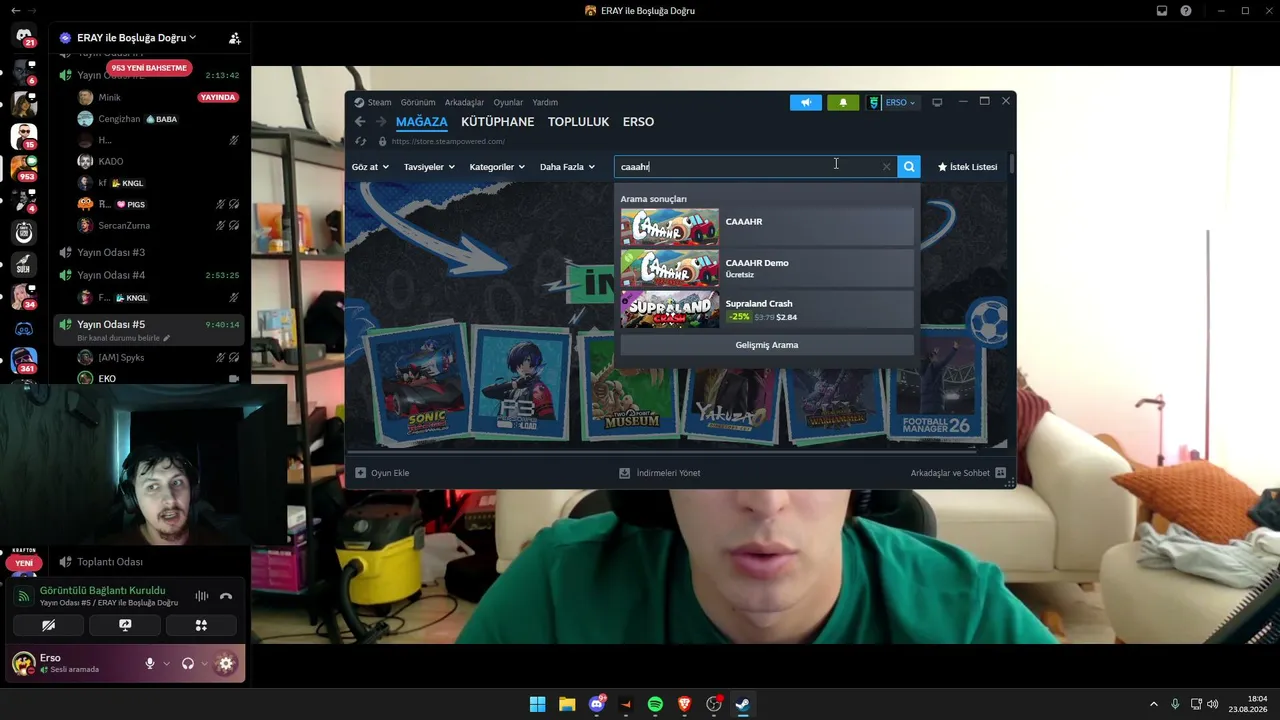
Task: Open Oyunlar menu in Steam
Action: 508,102
